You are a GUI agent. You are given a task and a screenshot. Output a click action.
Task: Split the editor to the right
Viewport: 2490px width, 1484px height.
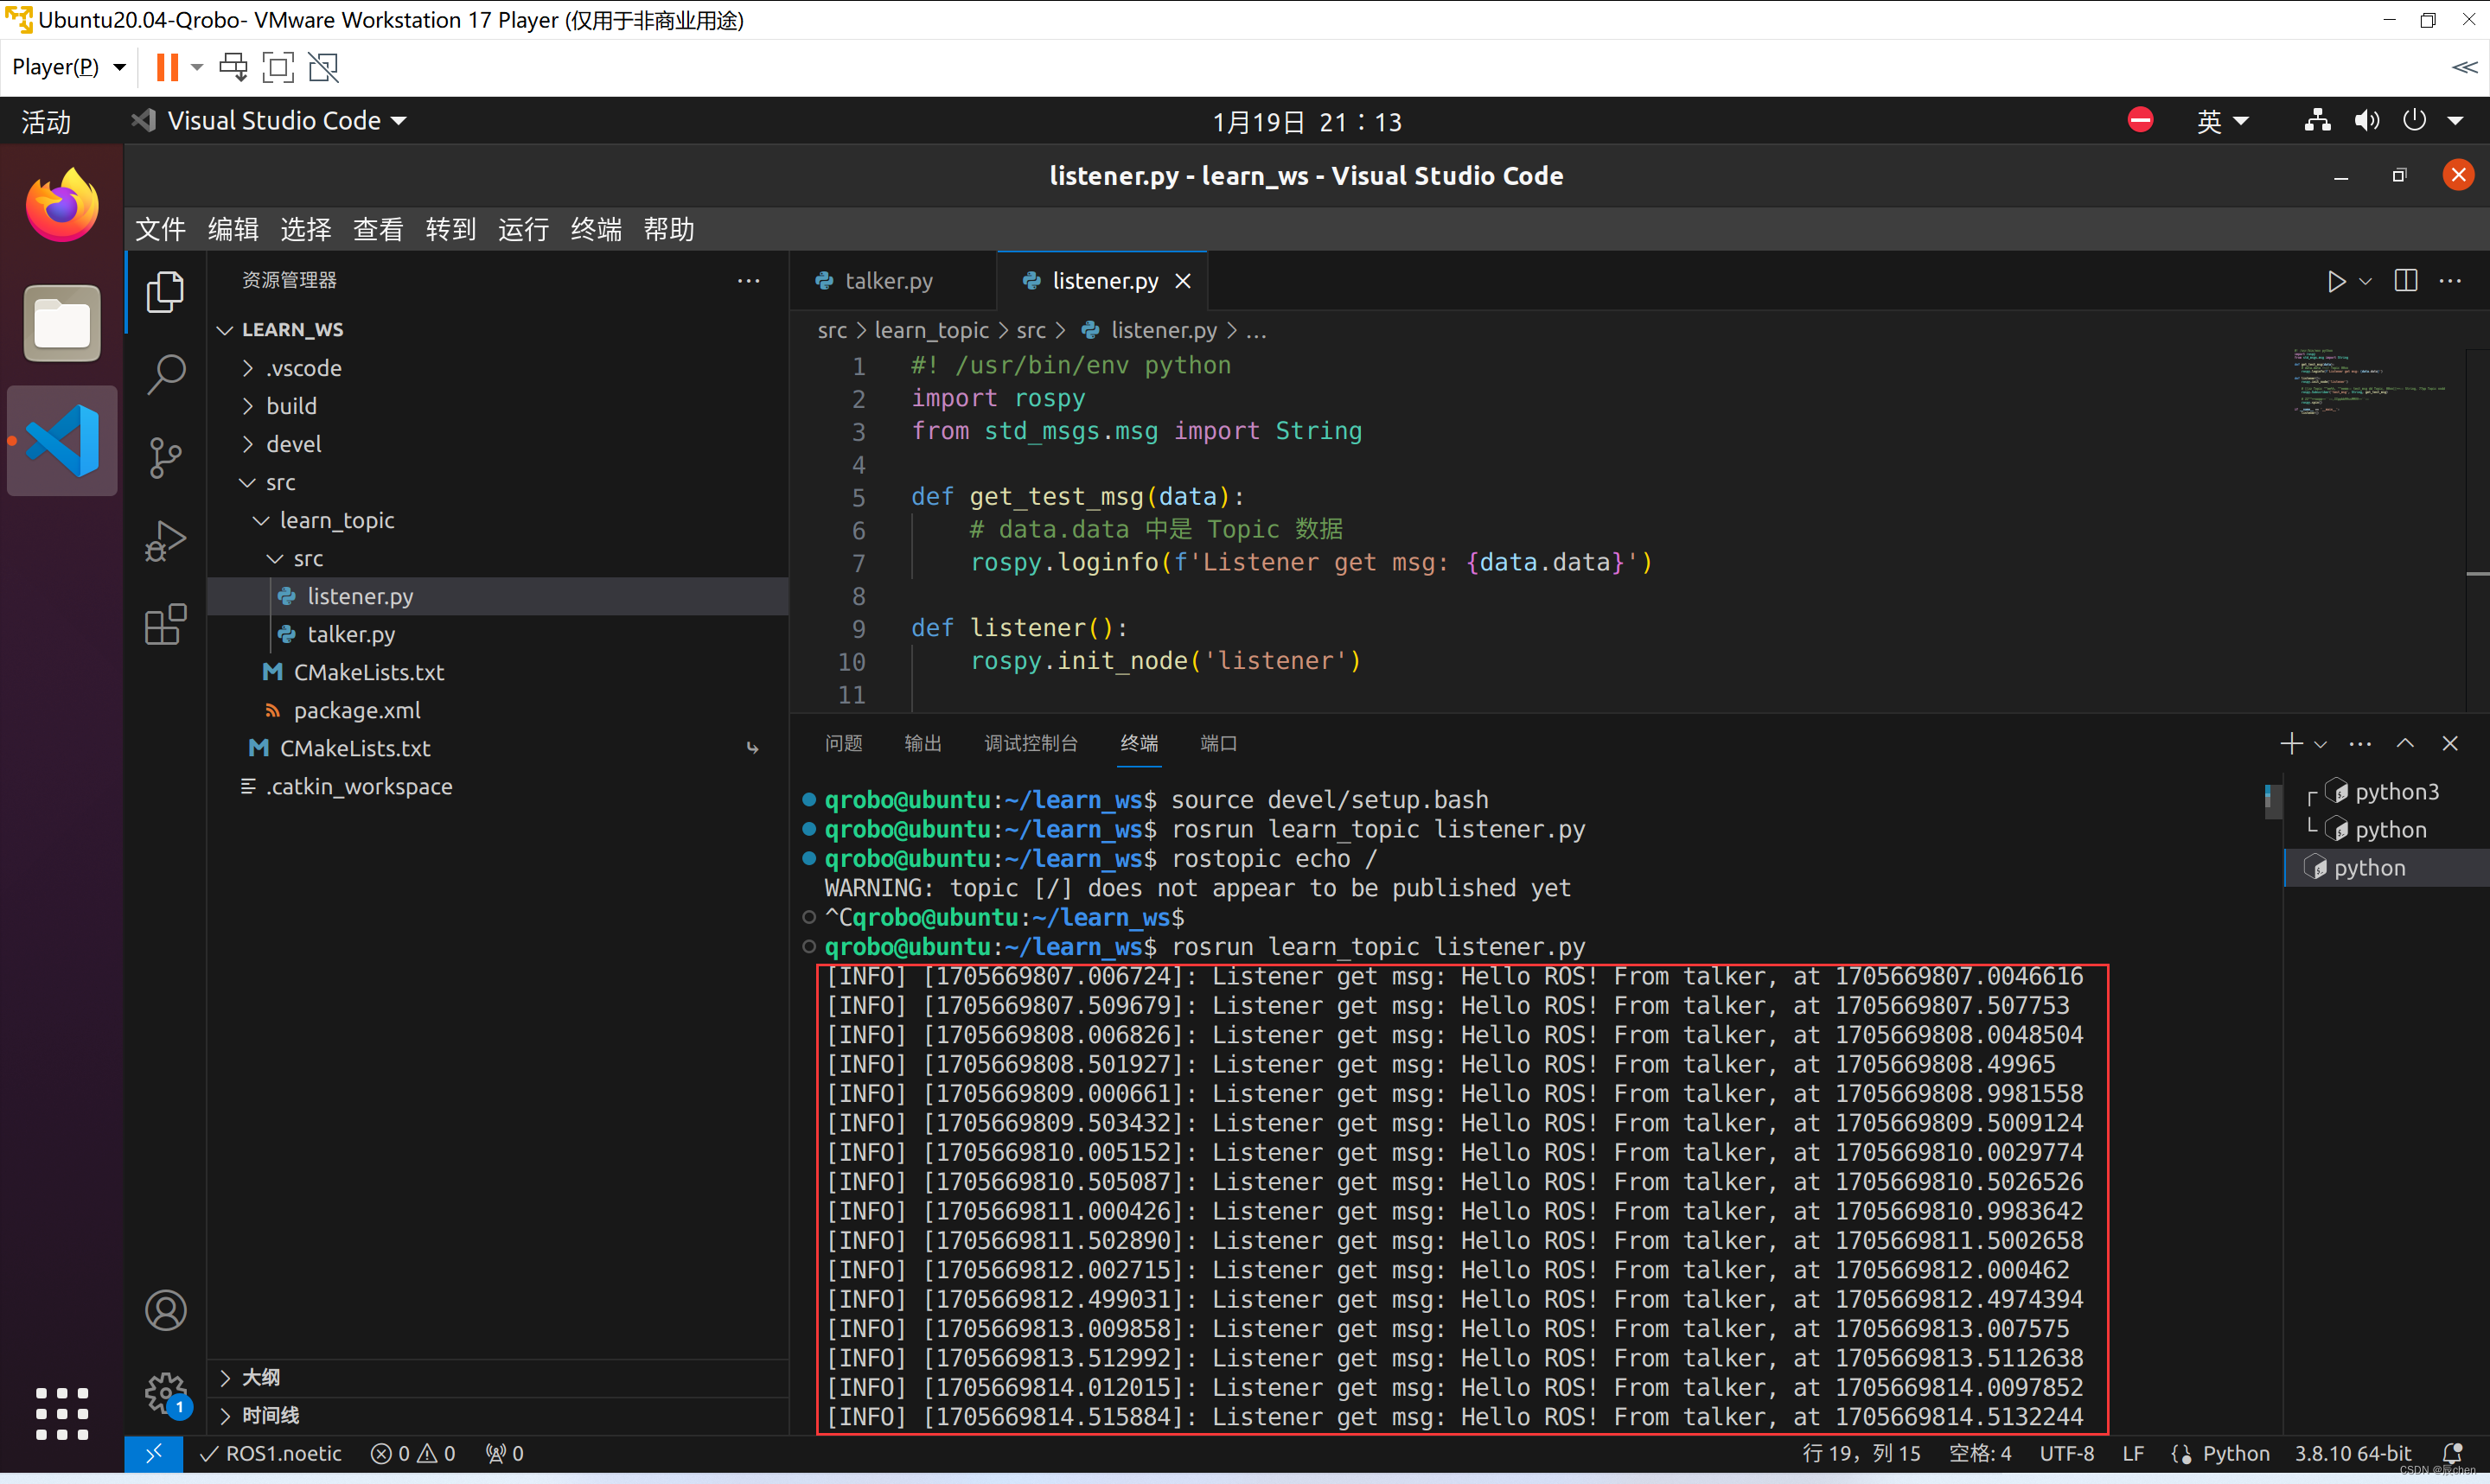[x=2406, y=281]
